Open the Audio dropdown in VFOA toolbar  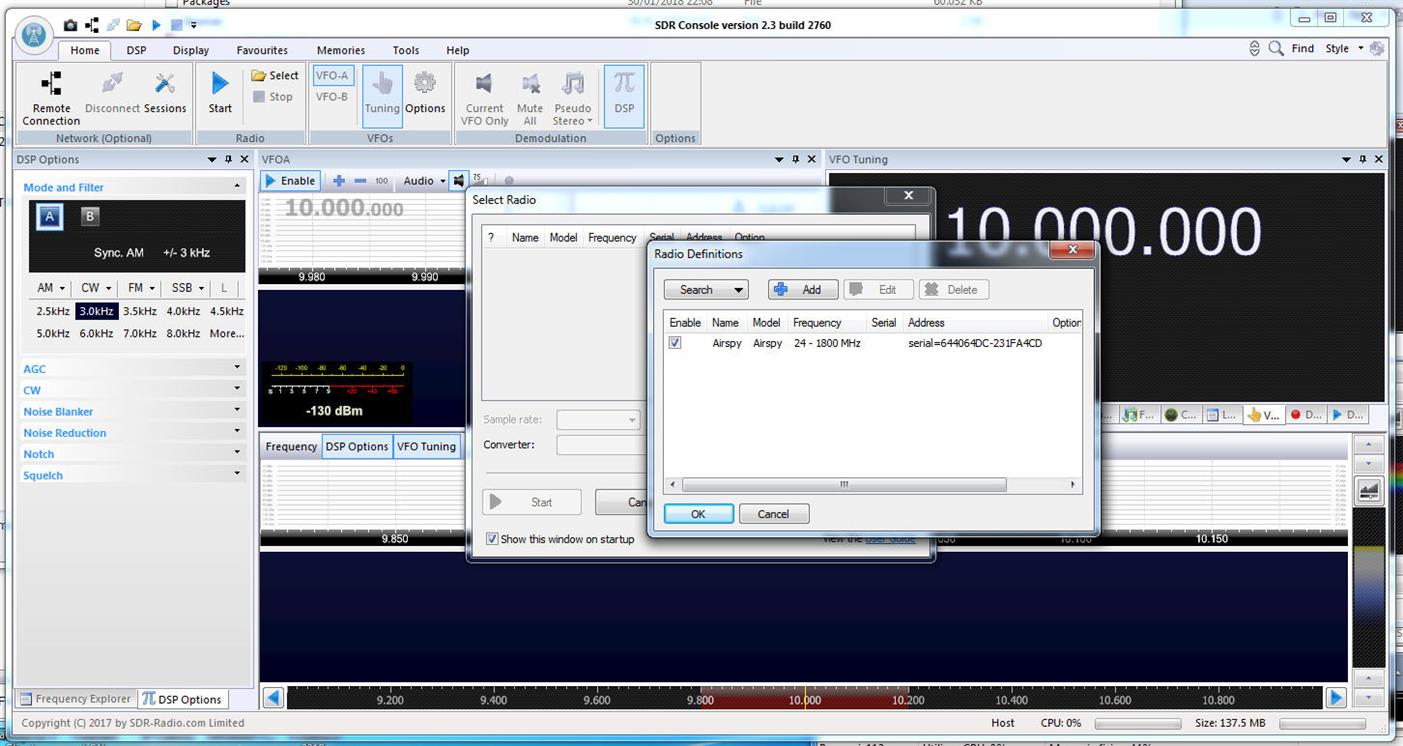(424, 181)
